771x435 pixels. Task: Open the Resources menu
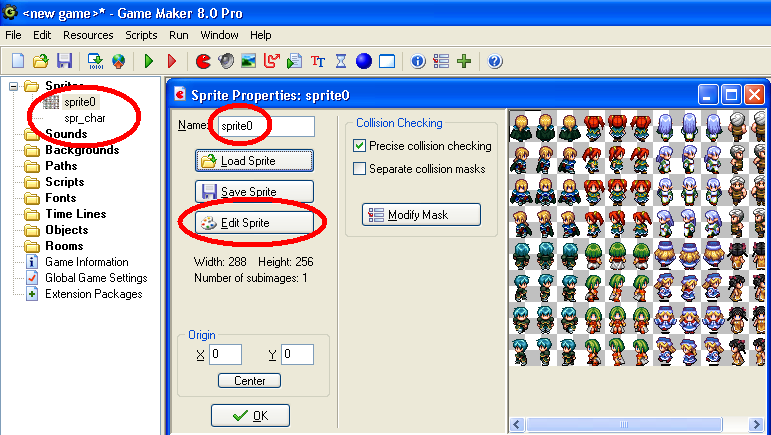pos(88,35)
